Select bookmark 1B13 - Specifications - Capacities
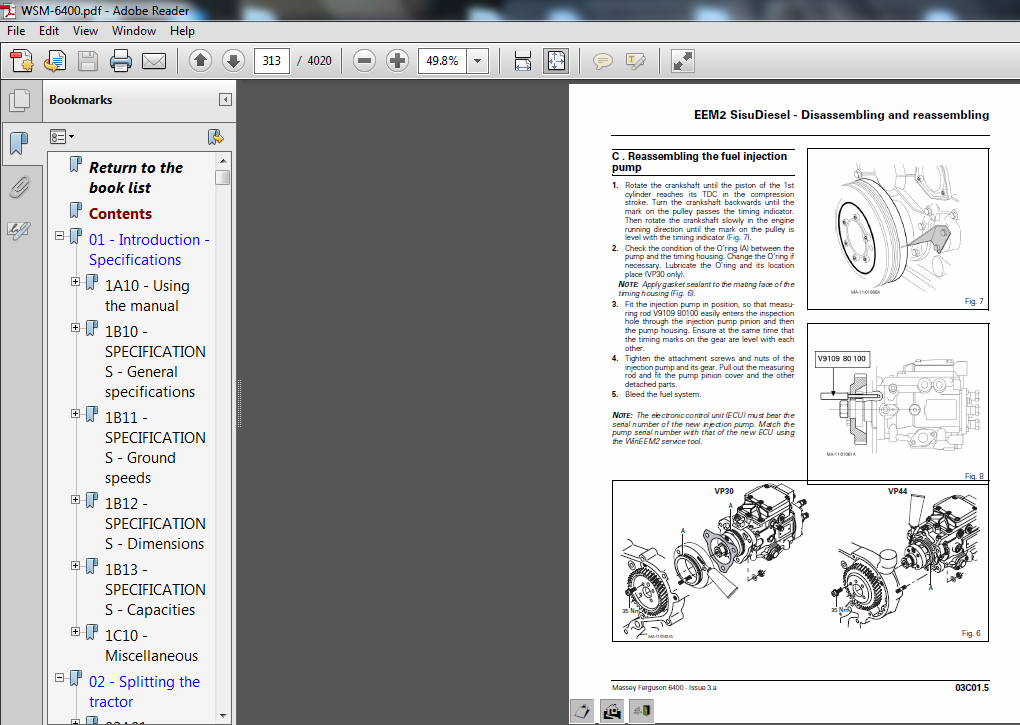The image size is (1020, 725). (155, 590)
